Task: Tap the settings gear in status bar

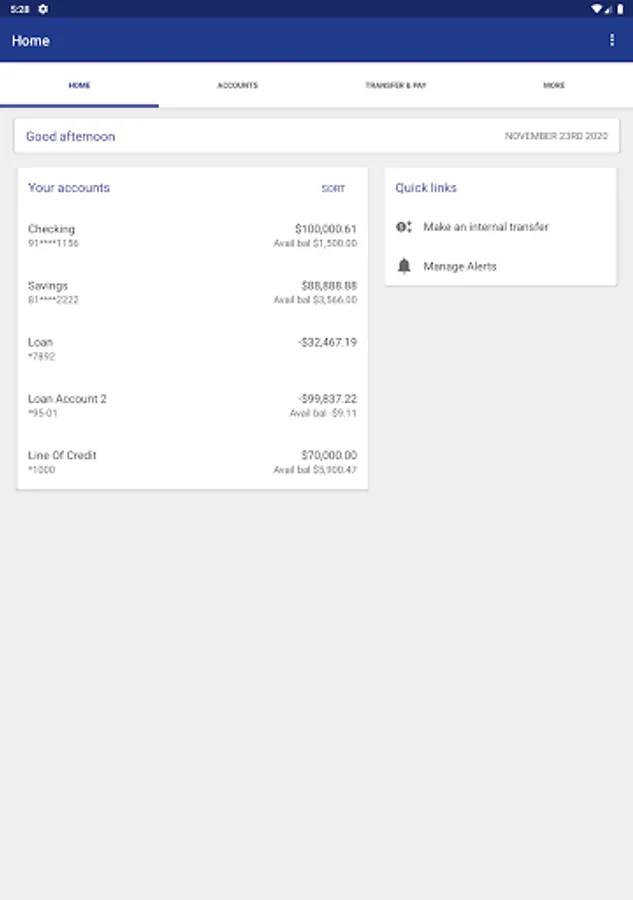Action: click(x=43, y=8)
